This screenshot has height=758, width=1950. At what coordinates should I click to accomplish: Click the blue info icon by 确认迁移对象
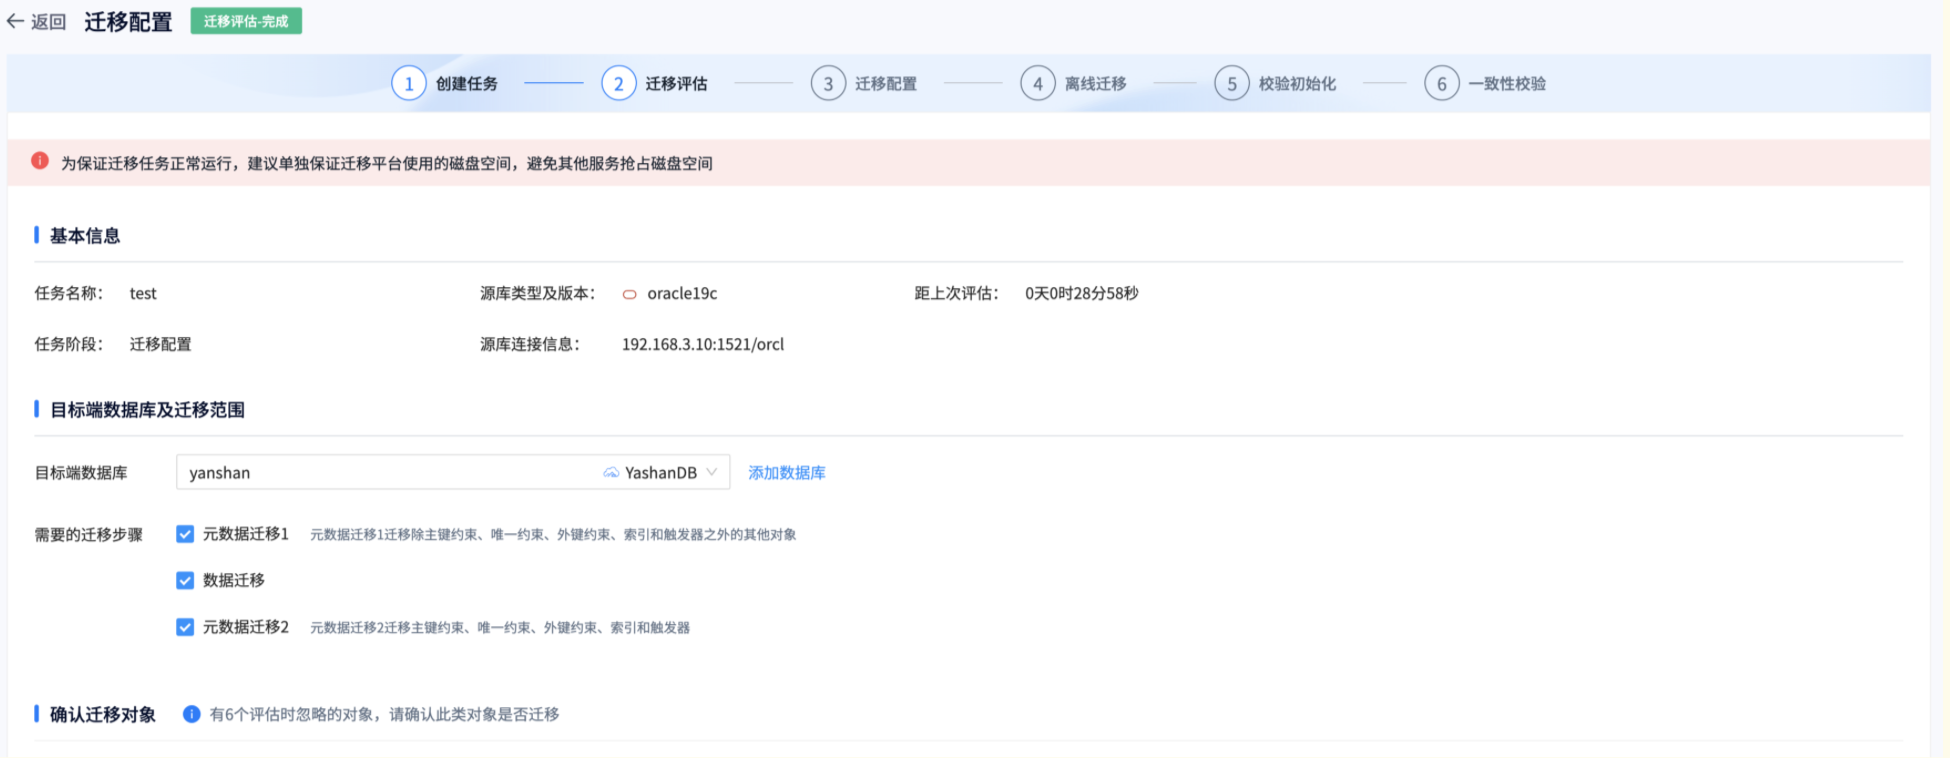click(192, 714)
